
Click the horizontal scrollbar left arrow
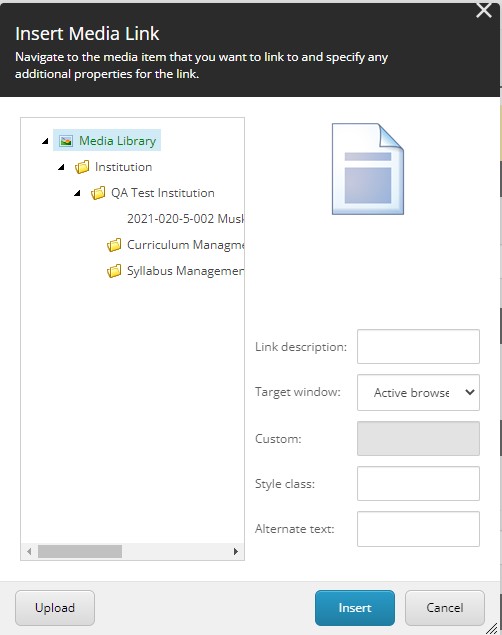click(x=29, y=552)
